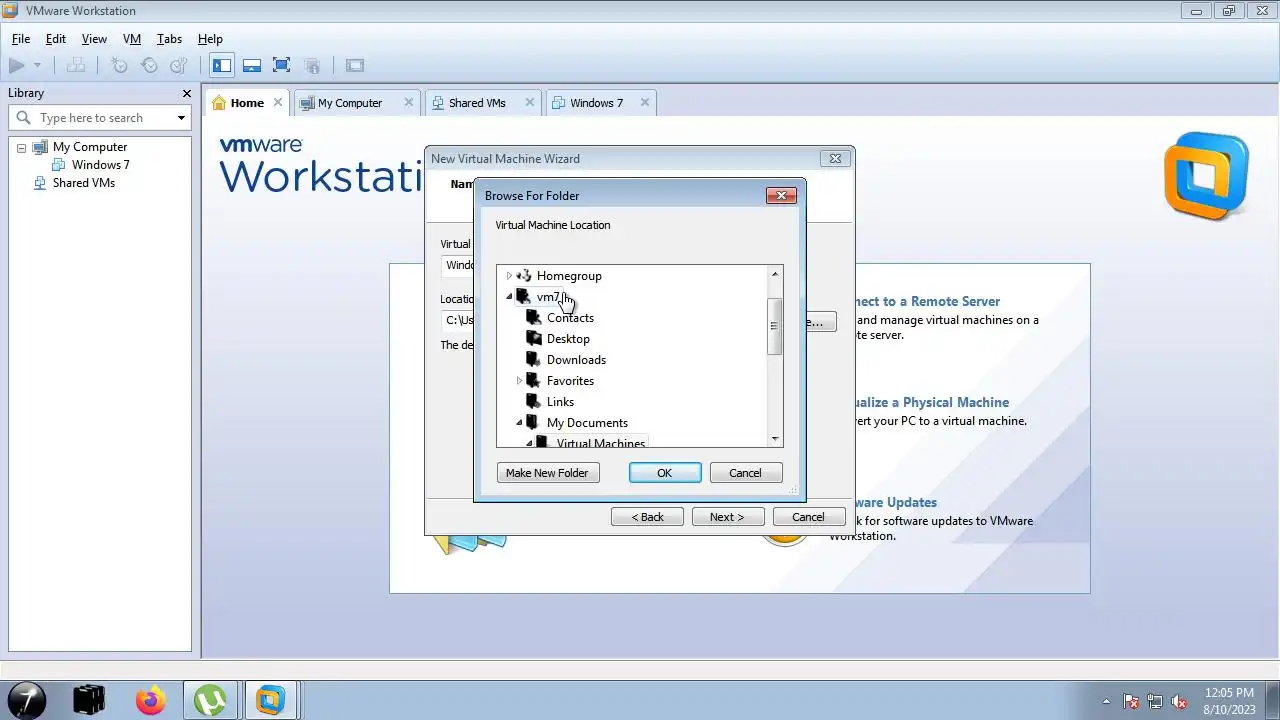Select the vm7 user folder

pyautogui.click(x=549, y=297)
